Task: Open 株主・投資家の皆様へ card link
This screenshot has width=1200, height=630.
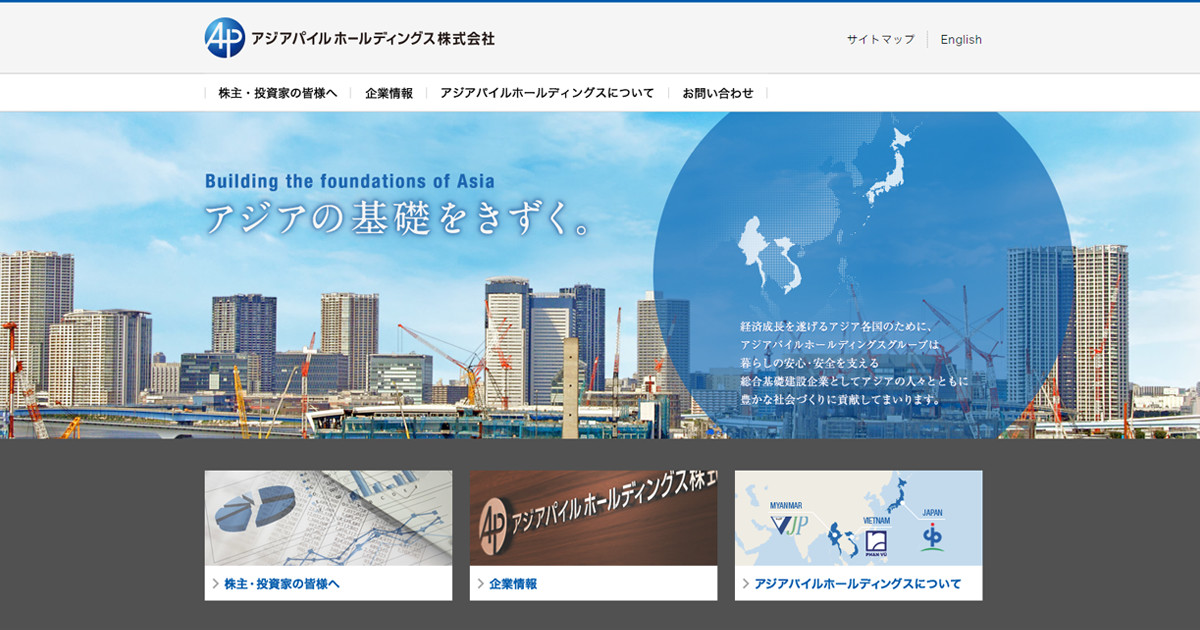Action: pos(282,584)
